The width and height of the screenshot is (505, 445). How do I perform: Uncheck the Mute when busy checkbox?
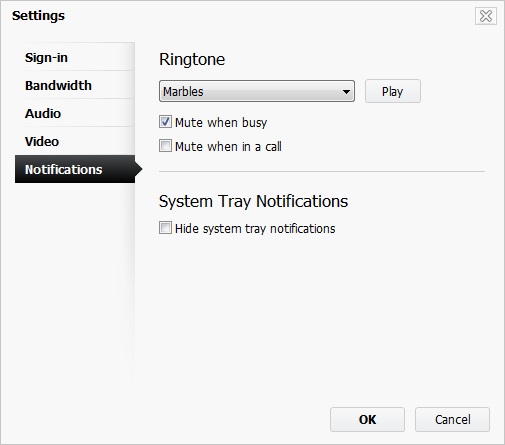pos(165,122)
